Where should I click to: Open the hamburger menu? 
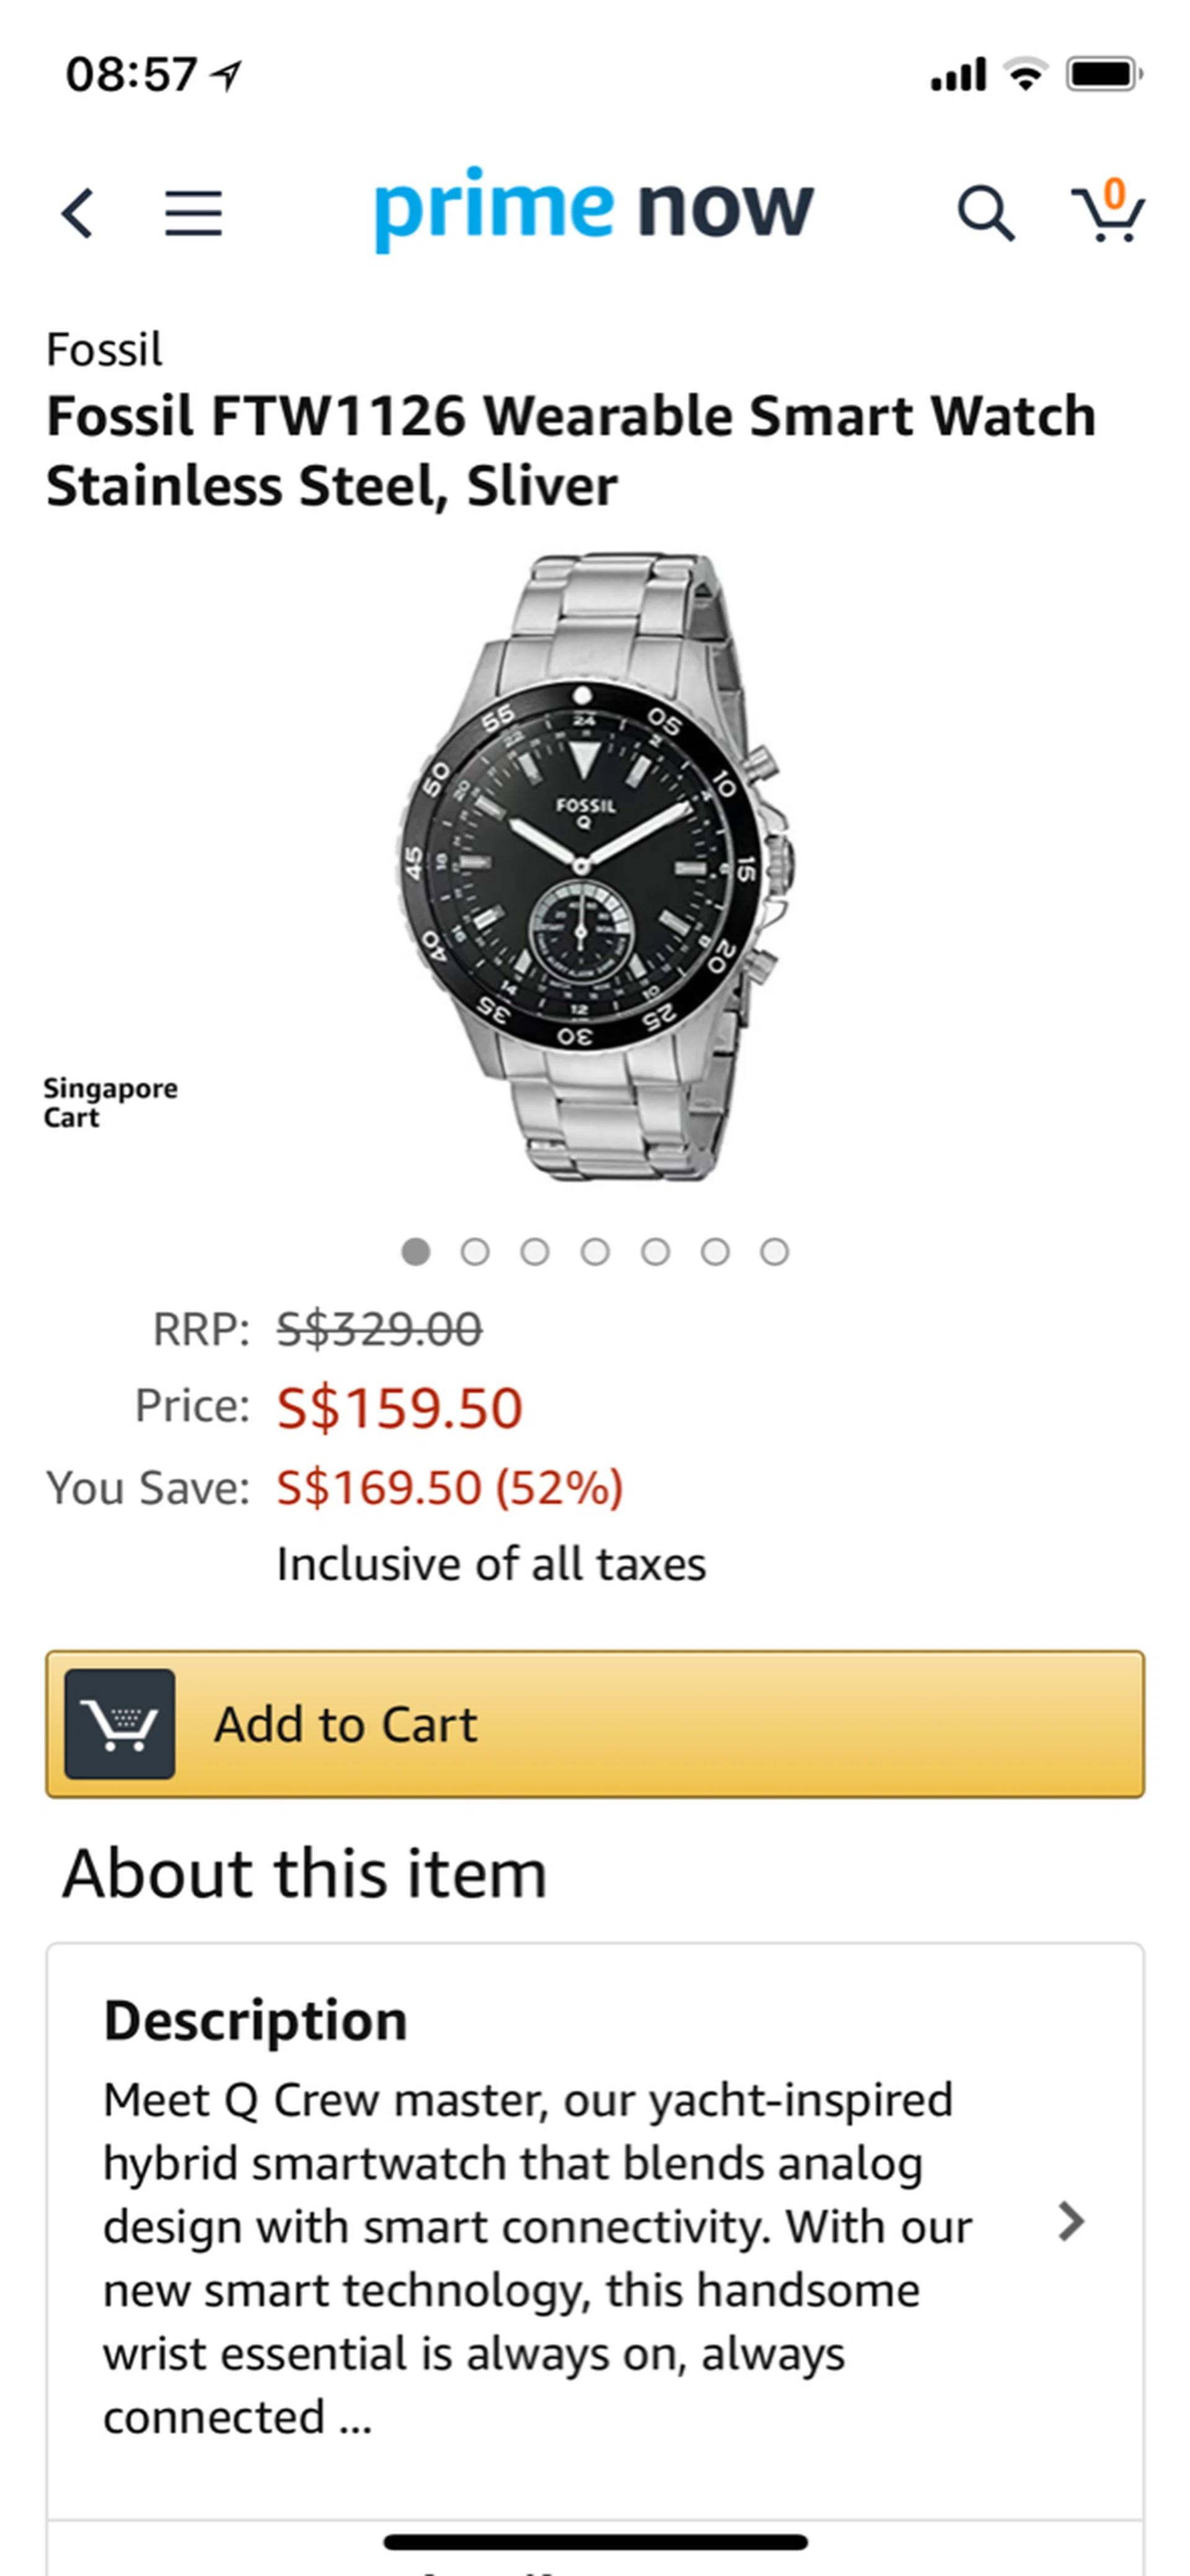[x=193, y=213]
